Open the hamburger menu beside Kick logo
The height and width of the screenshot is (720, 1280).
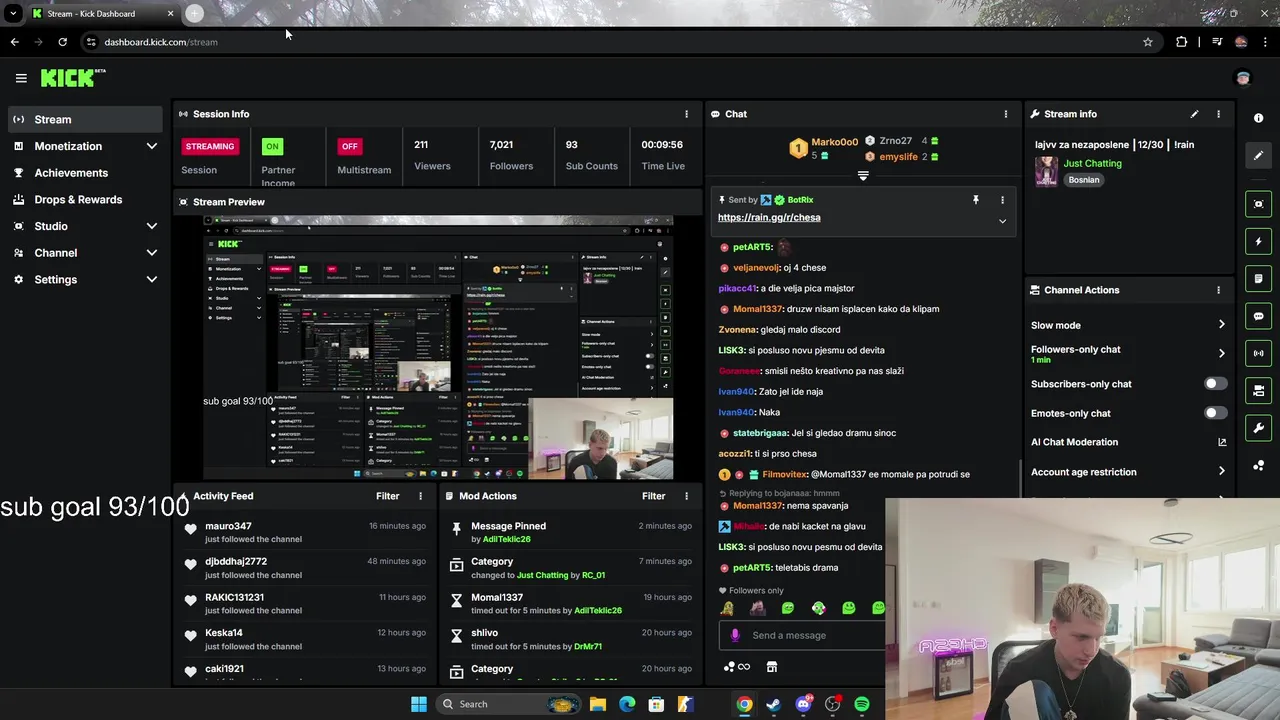[x=21, y=78]
